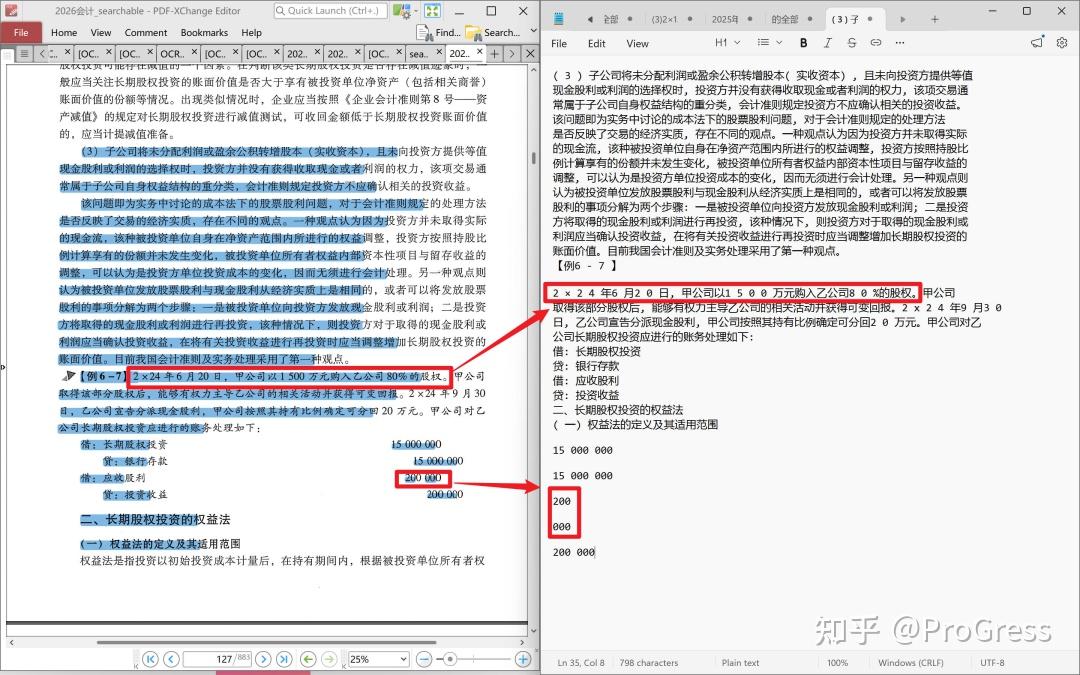Go to next view green arrow

coord(329,659)
